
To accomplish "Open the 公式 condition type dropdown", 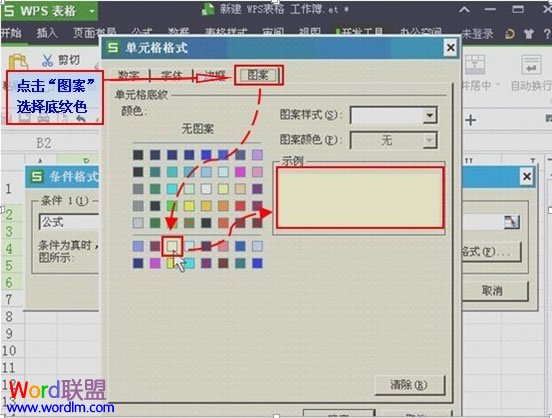I will pyautogui.click(x=69, y=222).
